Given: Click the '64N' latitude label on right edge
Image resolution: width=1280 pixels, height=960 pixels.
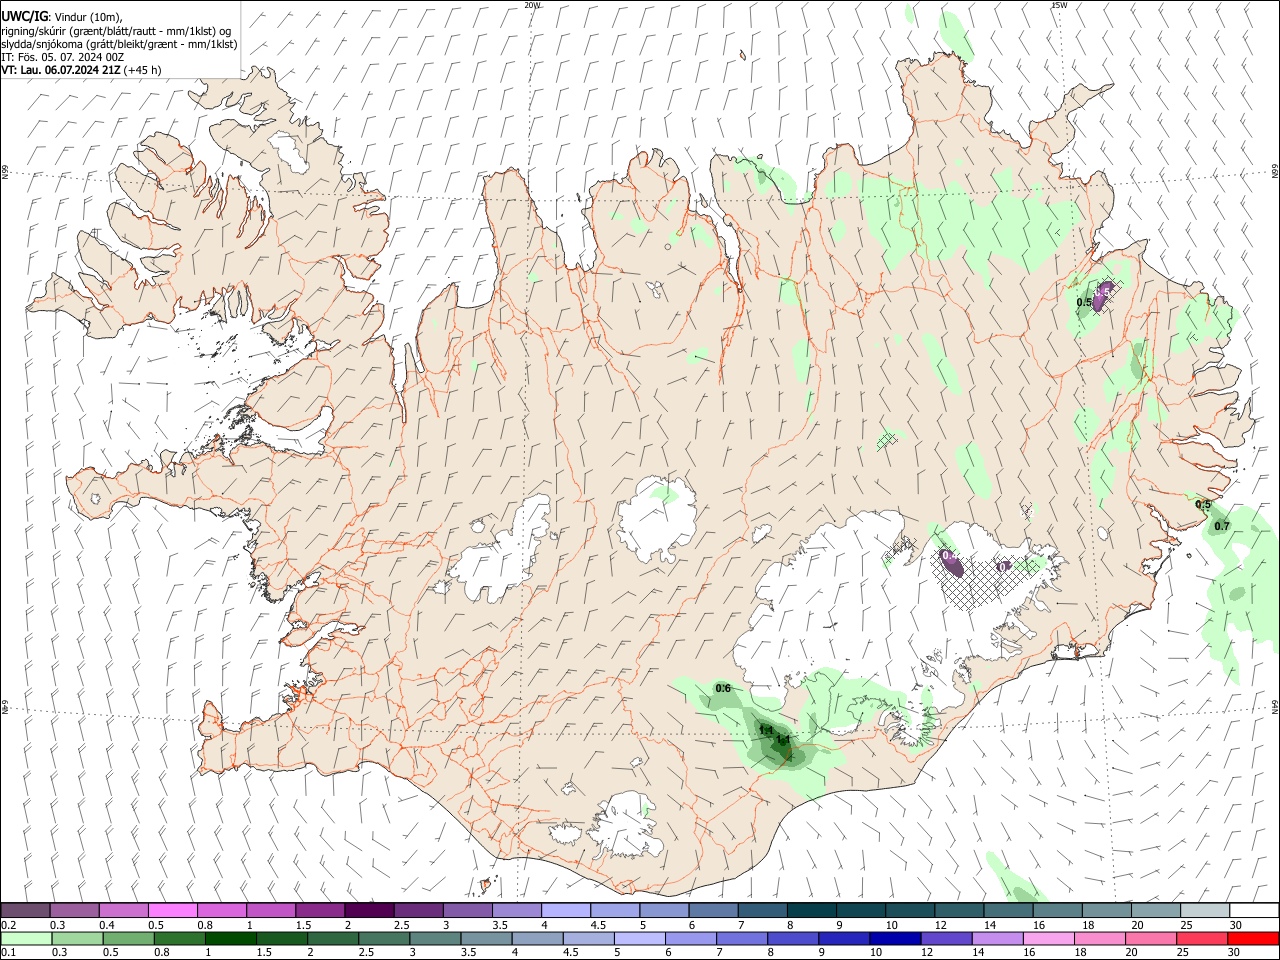Looking at the screenshot, I should coord(1275,707).
